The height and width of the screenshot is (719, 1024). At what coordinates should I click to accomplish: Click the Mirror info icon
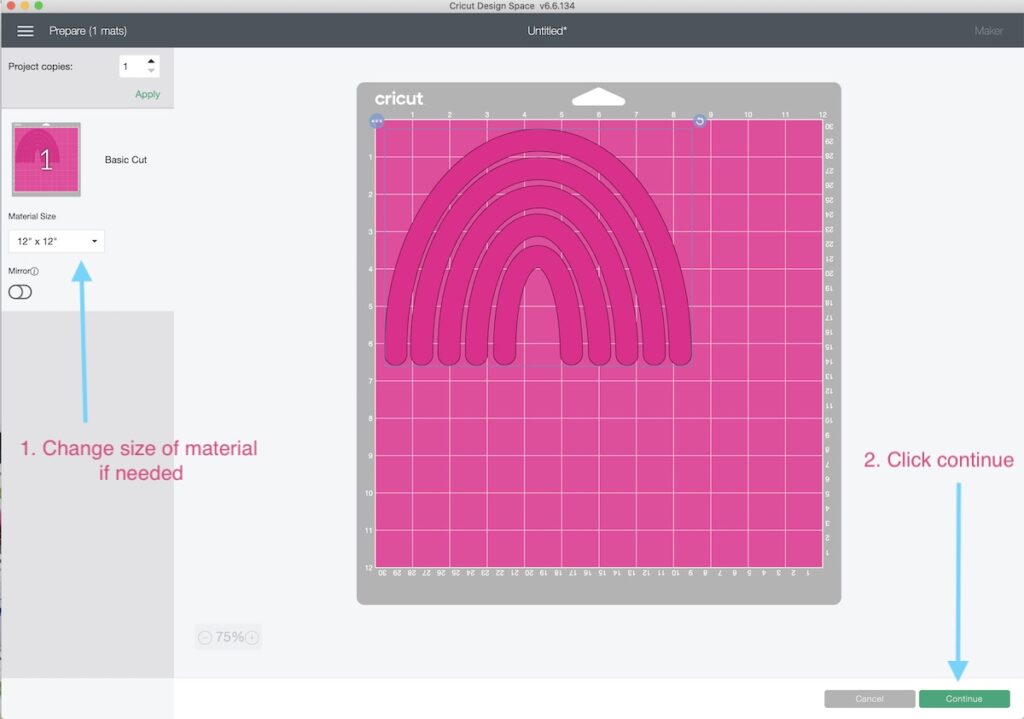[34, 271]
